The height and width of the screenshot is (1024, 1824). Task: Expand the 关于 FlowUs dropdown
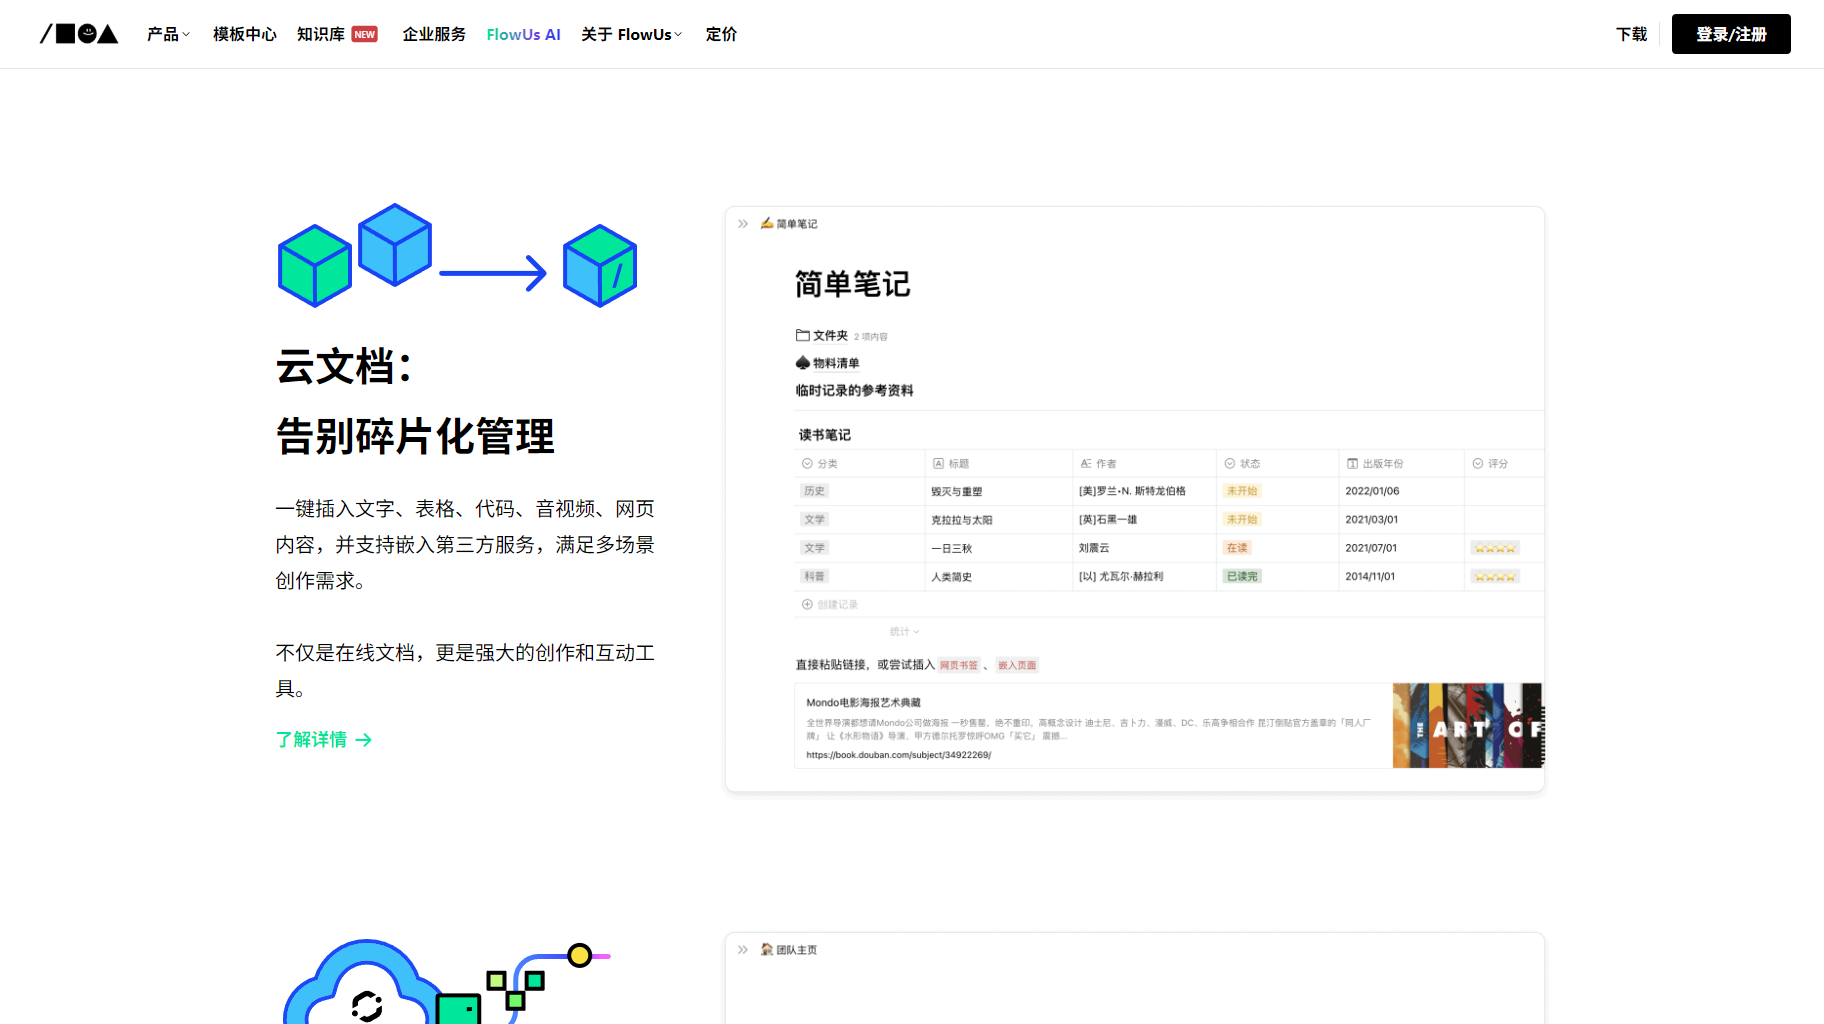631,34
